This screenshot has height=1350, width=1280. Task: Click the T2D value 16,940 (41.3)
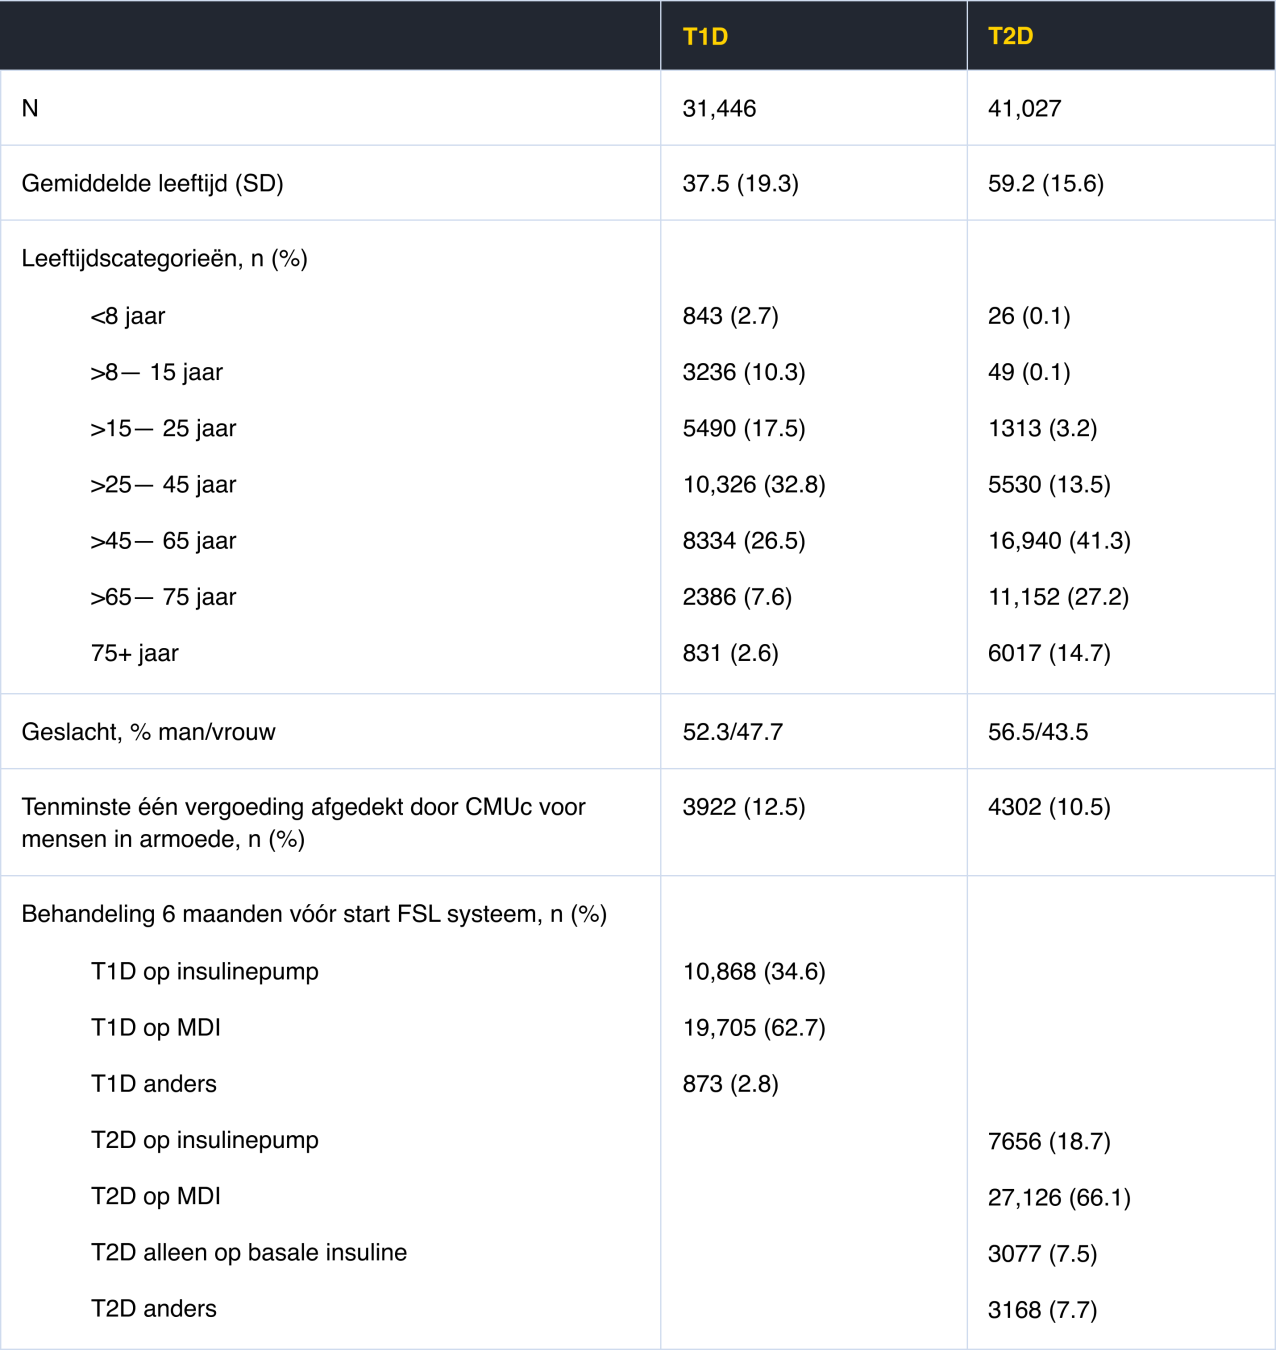[x=1059, y=541]
